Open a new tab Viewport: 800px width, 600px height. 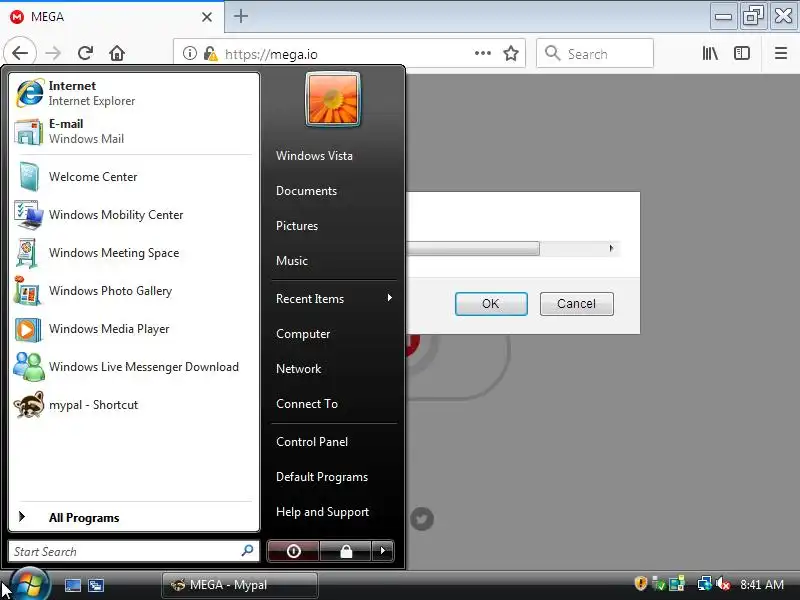(241, 16)
